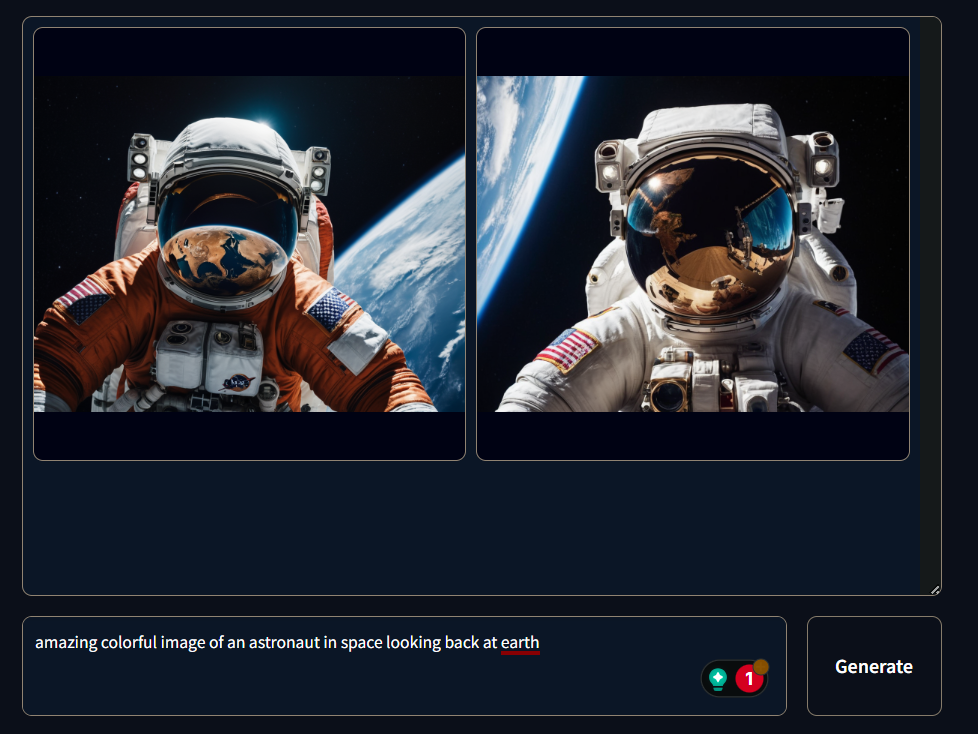978x734 pixels.
Task: Click Earth's reflection in orange astronaut's visor
Action: [x=223, y=261]
